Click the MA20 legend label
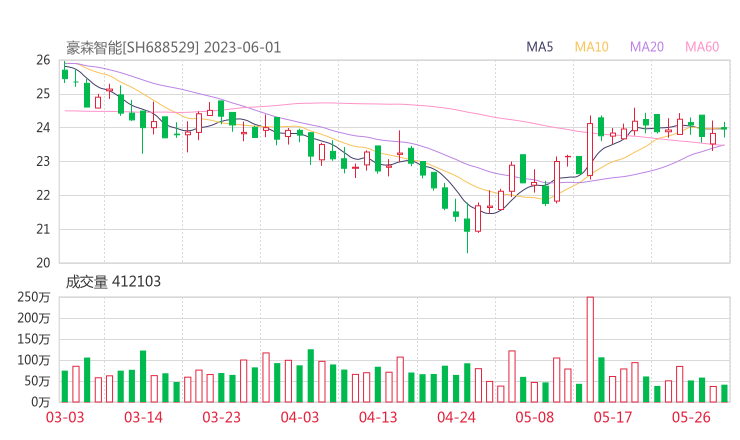740x440 pixels. coord(647,47)
